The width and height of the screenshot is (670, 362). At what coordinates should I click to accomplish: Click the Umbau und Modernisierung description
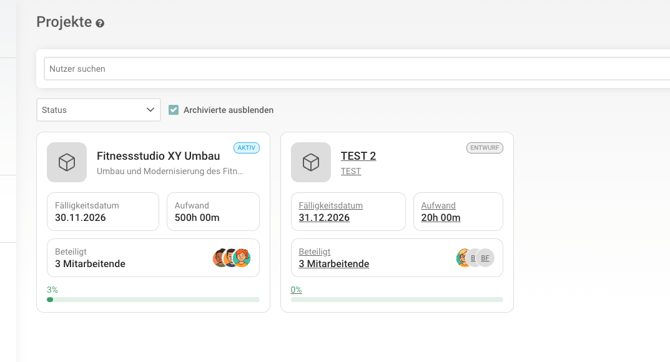(x=170, y=171)
